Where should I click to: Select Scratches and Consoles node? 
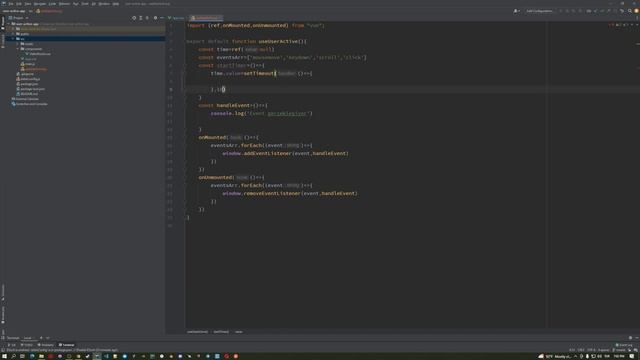pyautogui.click(x=29, y=104)
